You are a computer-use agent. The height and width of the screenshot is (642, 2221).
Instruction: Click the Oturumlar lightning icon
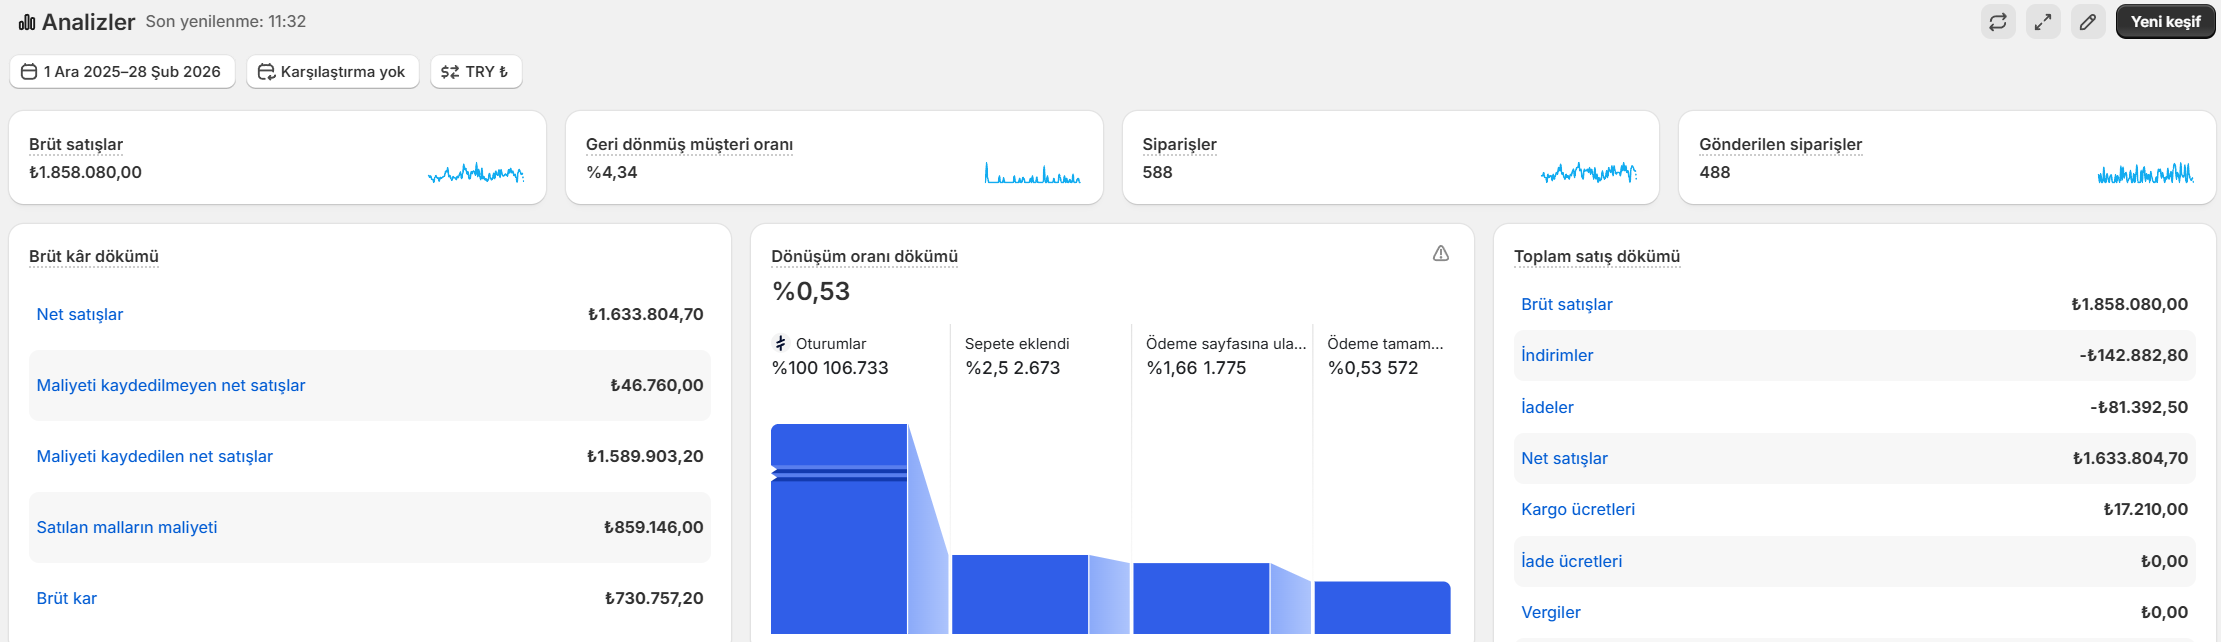click(781, 343)
